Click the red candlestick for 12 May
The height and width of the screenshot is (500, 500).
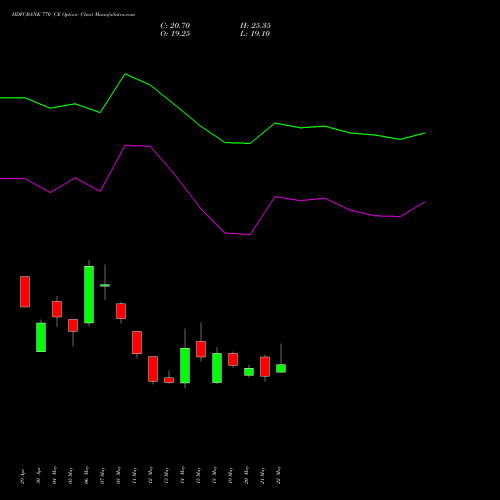point(153,369)
